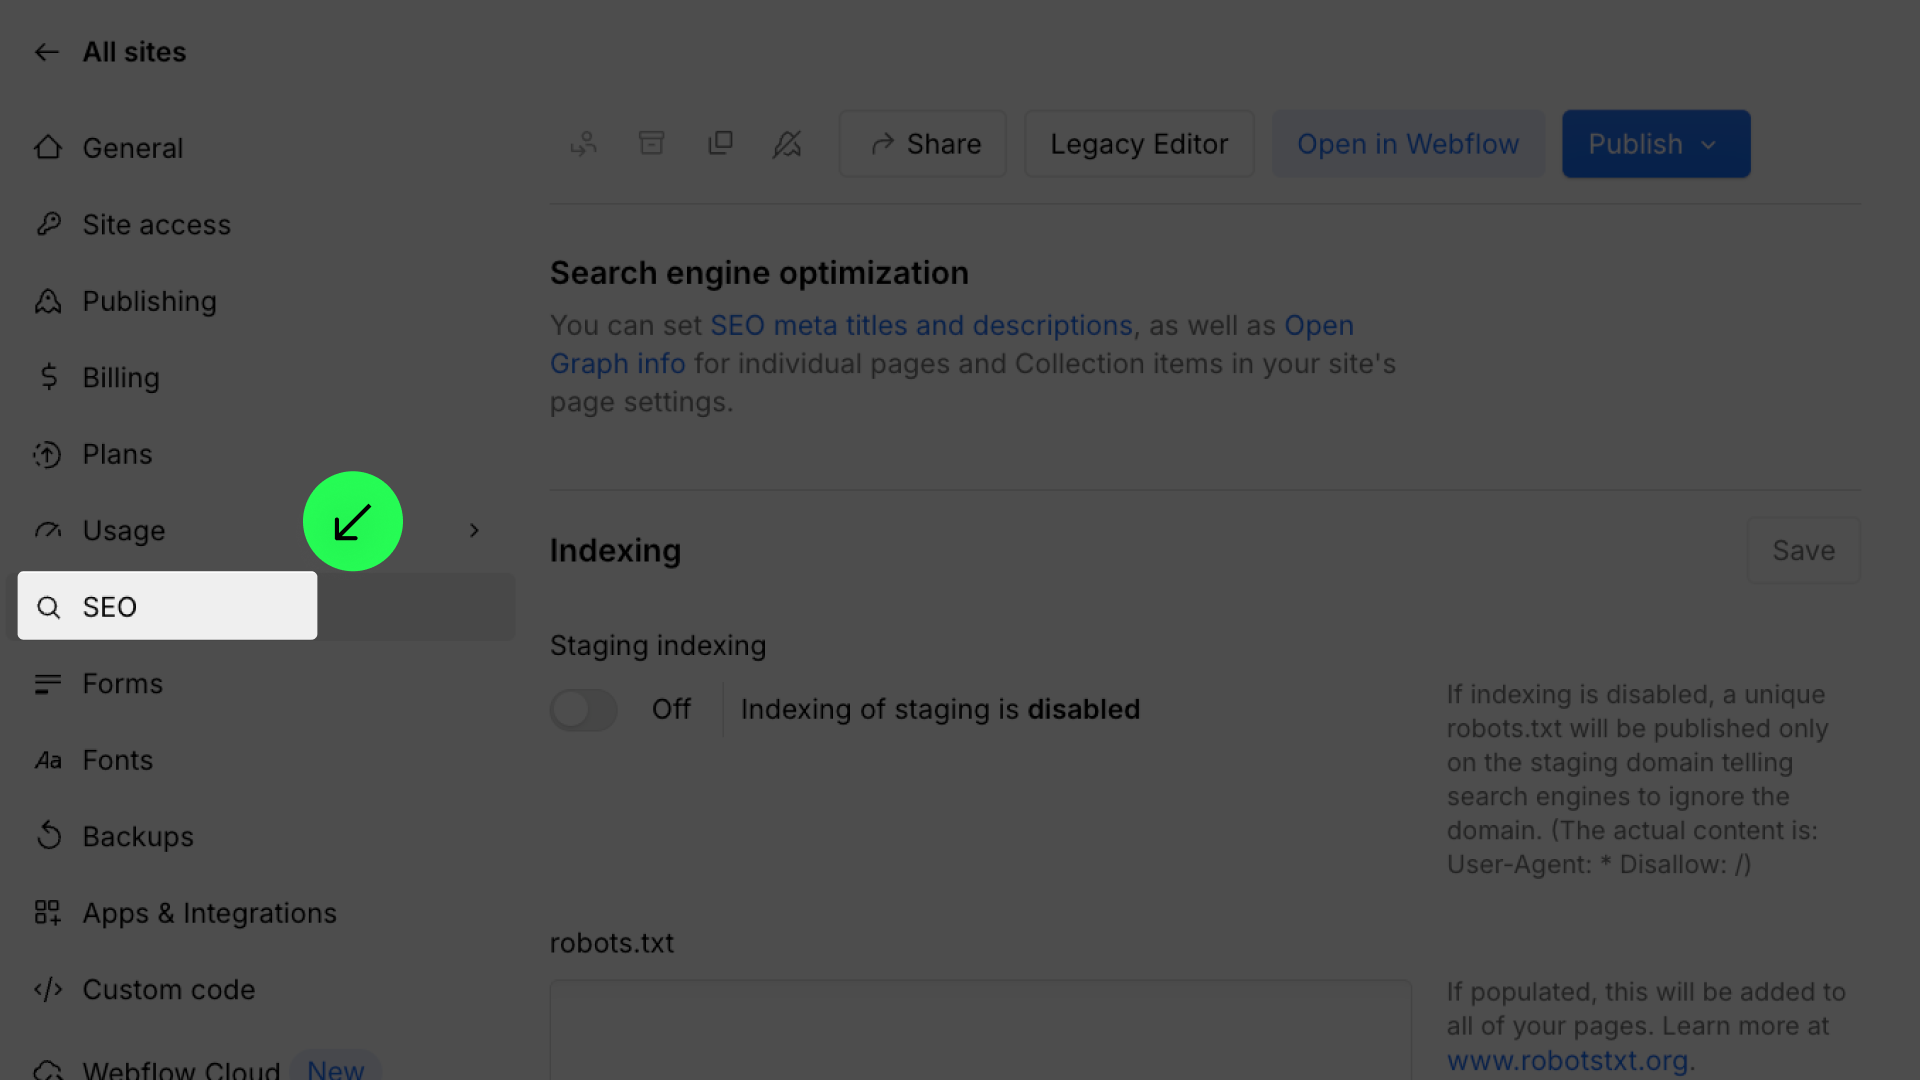
Task: Click the archive site icon
Action: click(x=652, y=144)
